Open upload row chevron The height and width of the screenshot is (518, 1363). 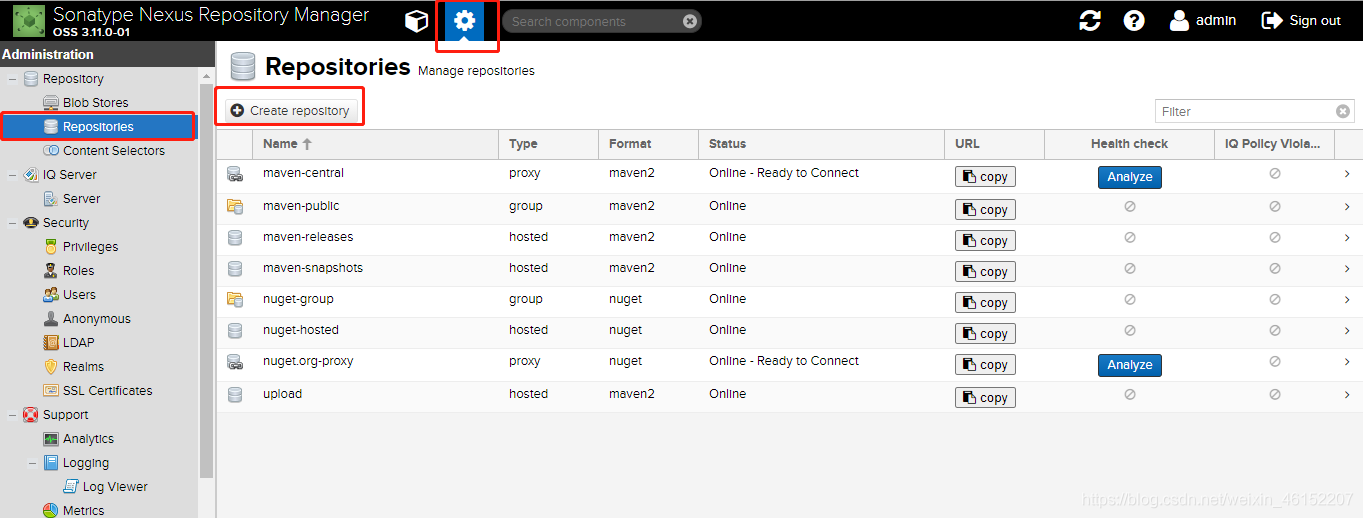tap(1347, 395)
